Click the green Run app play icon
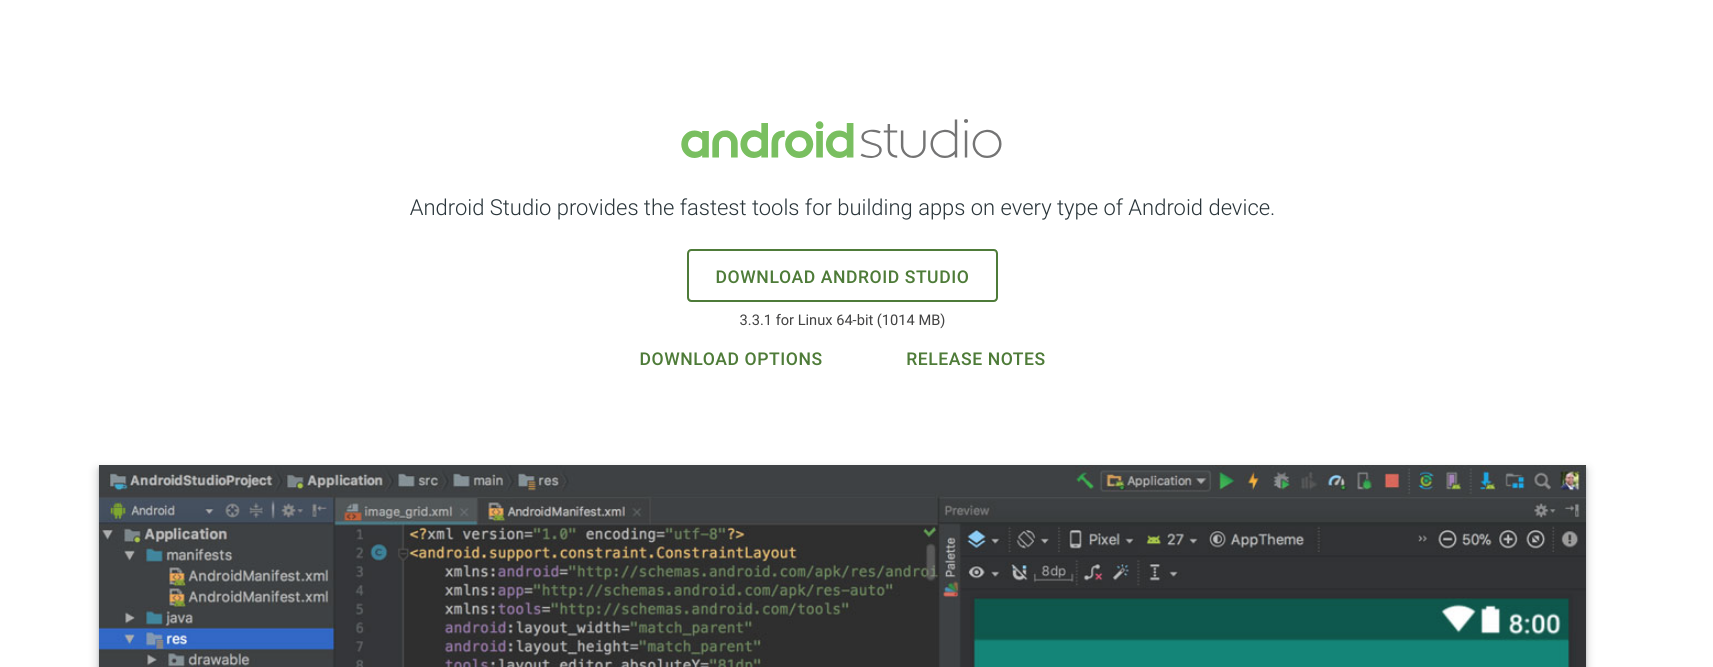1713x667 pixels. click(1226, 481)
